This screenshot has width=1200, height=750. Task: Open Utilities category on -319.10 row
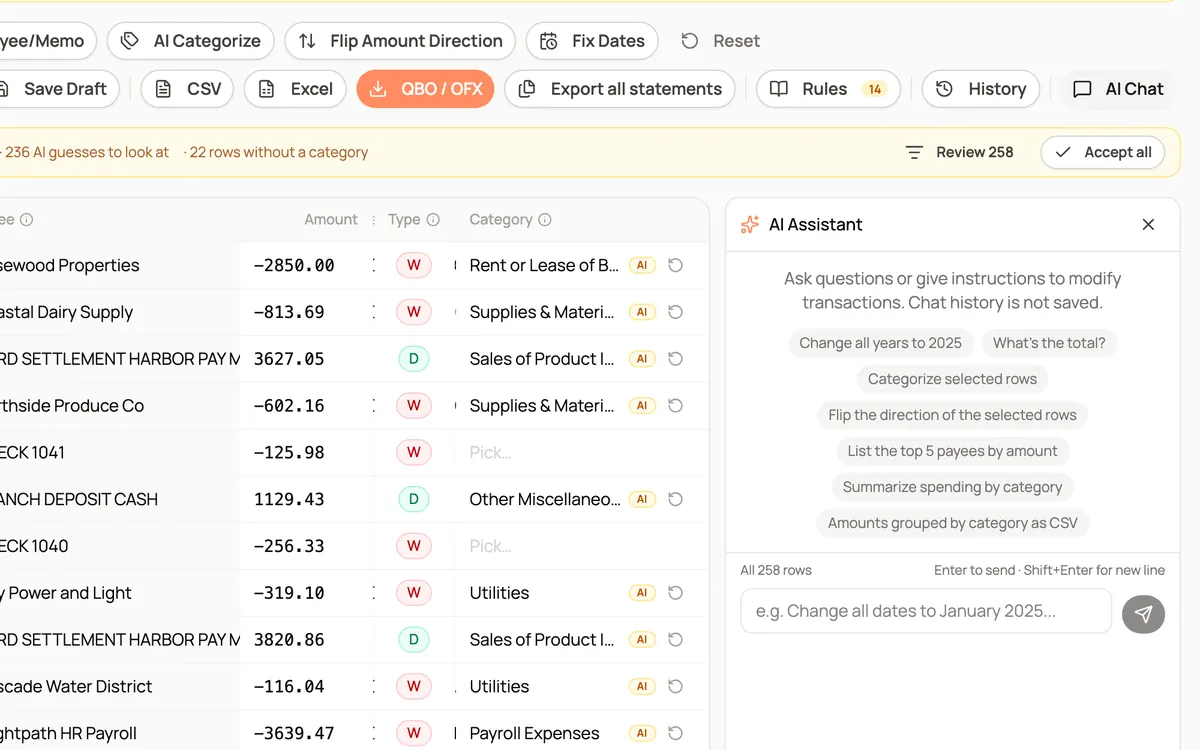point(499,593)
